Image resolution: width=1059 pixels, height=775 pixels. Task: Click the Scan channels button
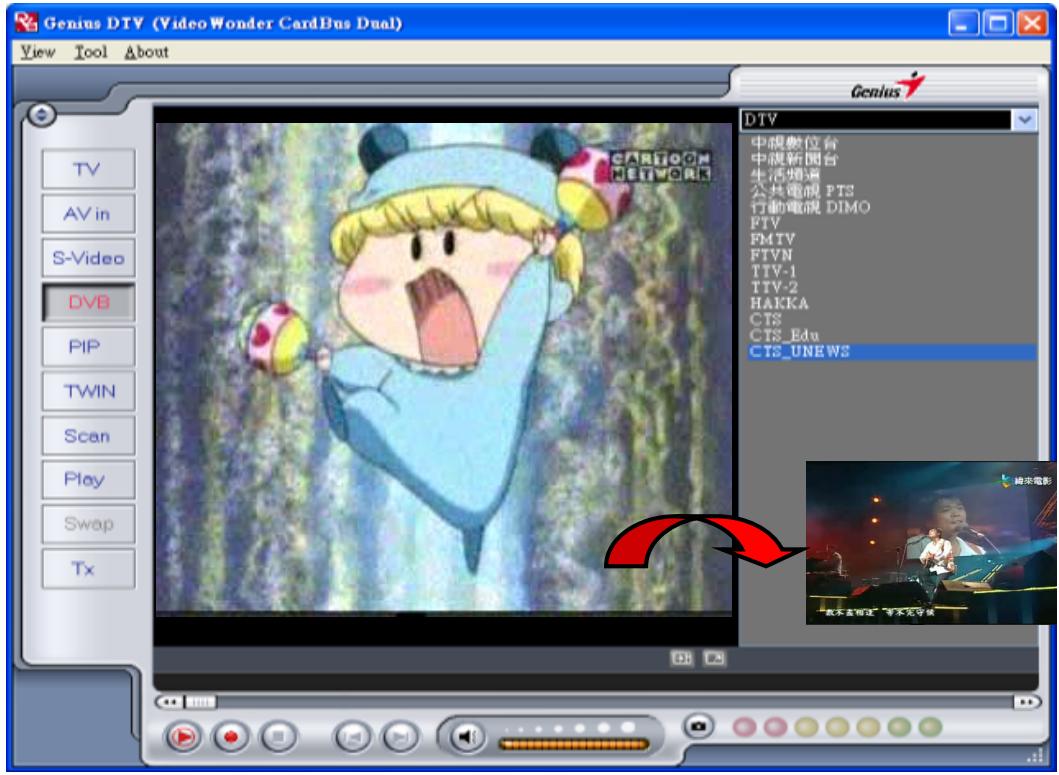(x=88, y=436)
